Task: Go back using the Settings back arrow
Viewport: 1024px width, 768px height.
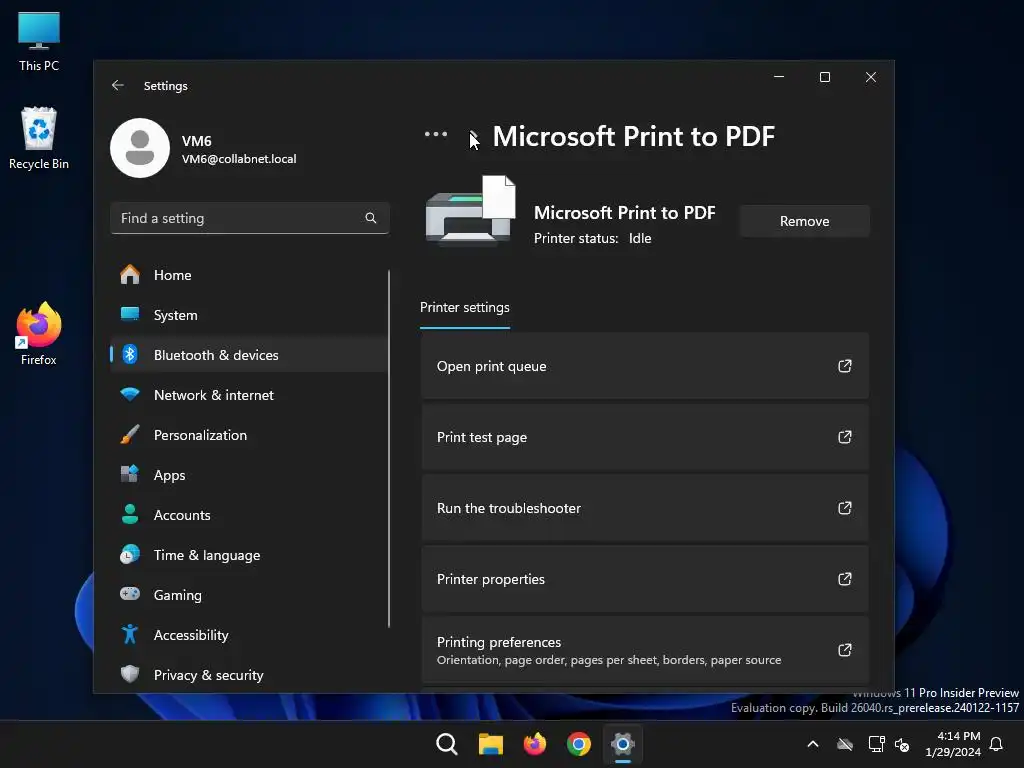Action: tap(118, 86)
